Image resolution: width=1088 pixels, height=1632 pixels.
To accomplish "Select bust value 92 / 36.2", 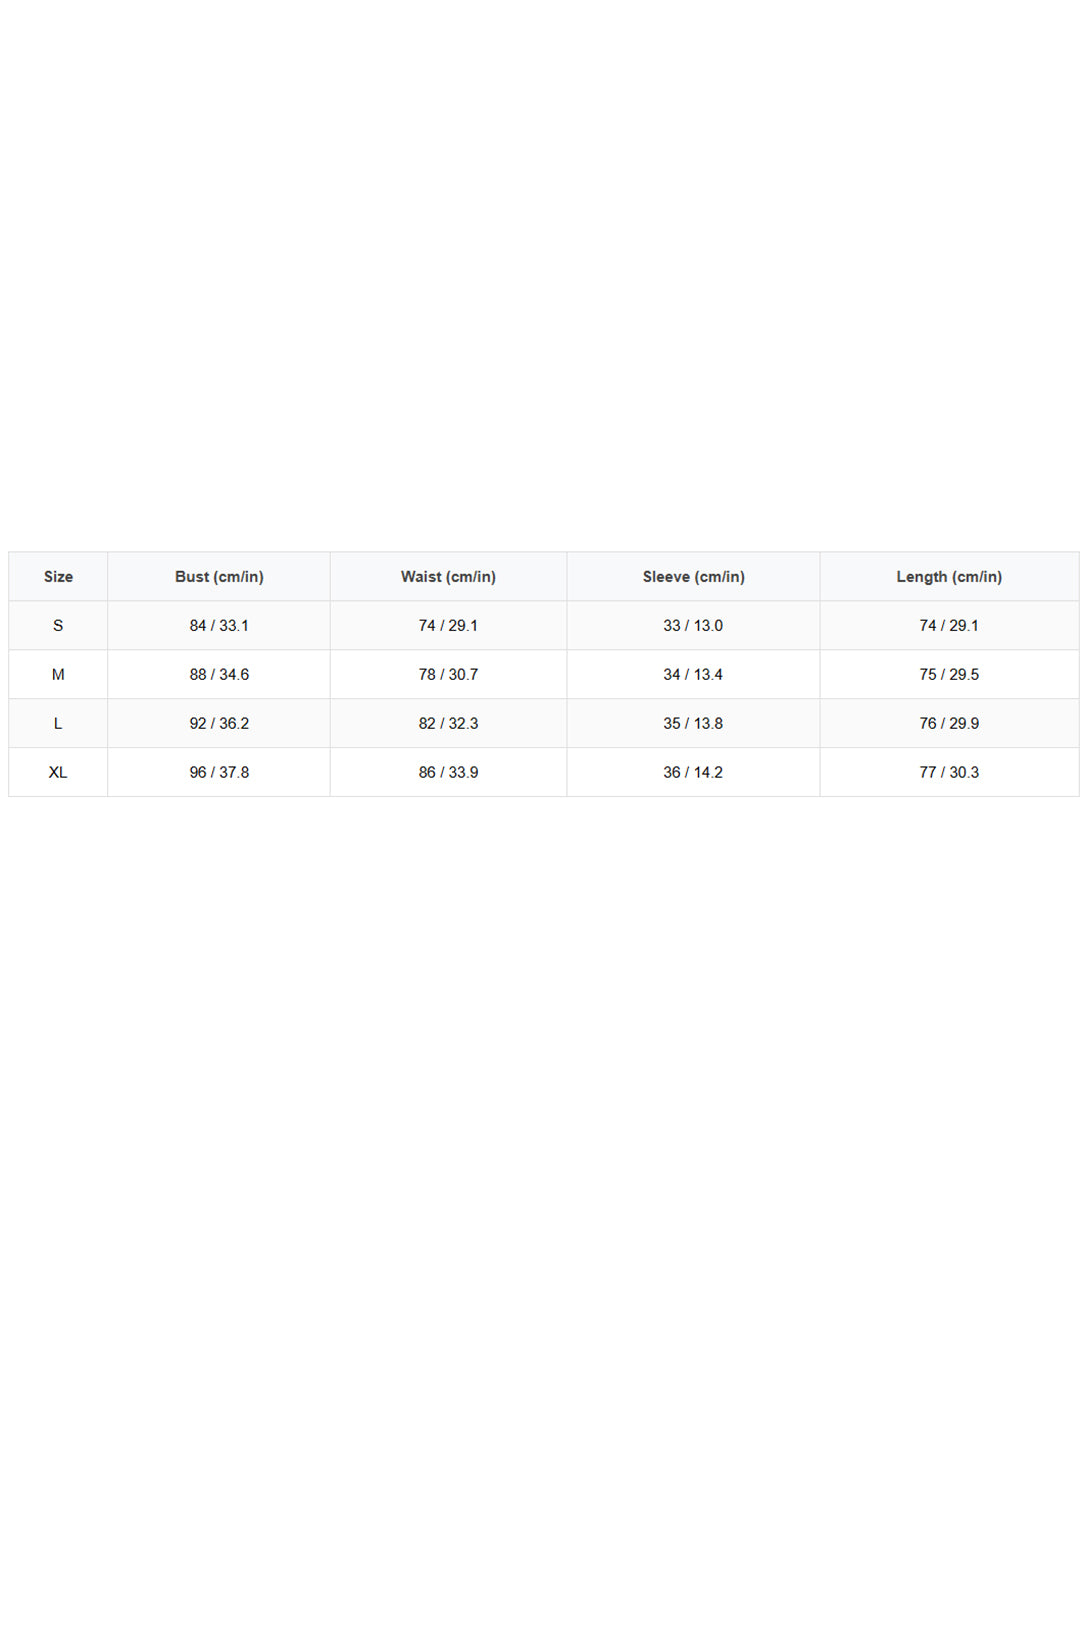I will tap(219, 723).
